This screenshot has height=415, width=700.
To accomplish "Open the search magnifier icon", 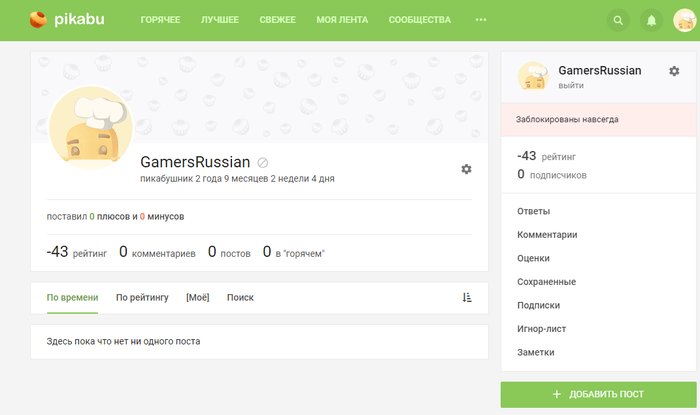I will [618, 20].
